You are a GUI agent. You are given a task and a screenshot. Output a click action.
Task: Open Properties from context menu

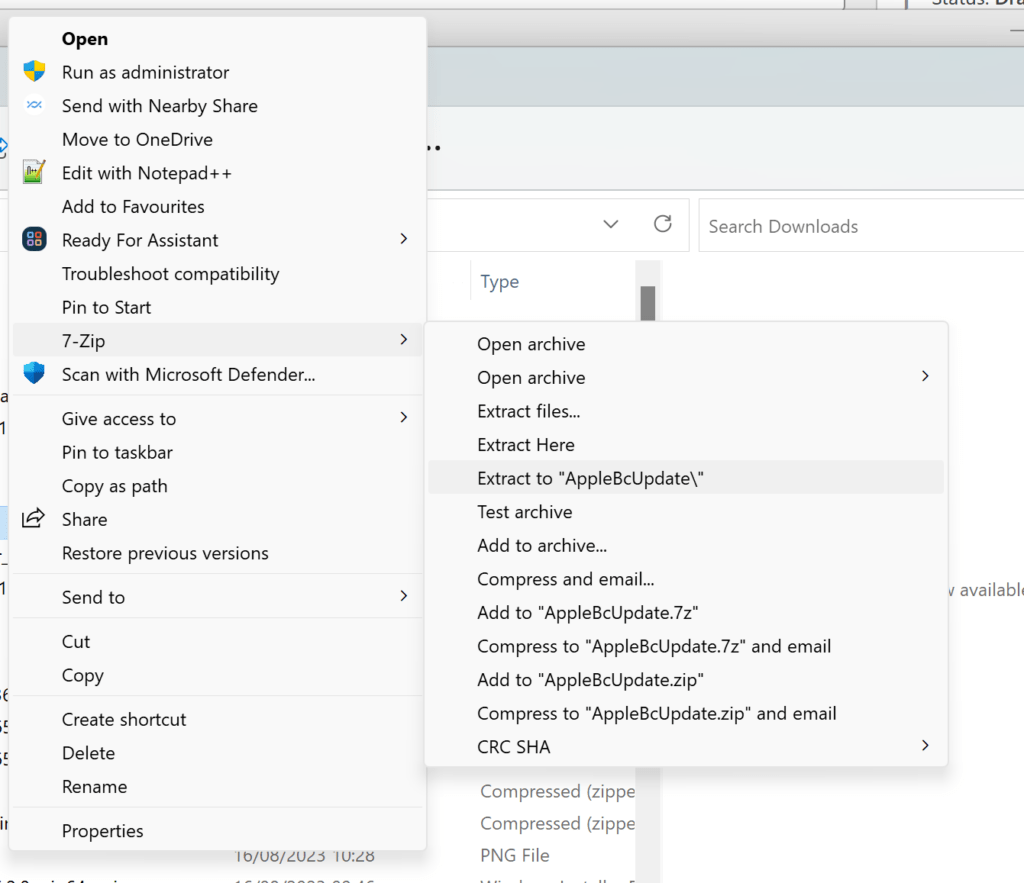(217, 831)
